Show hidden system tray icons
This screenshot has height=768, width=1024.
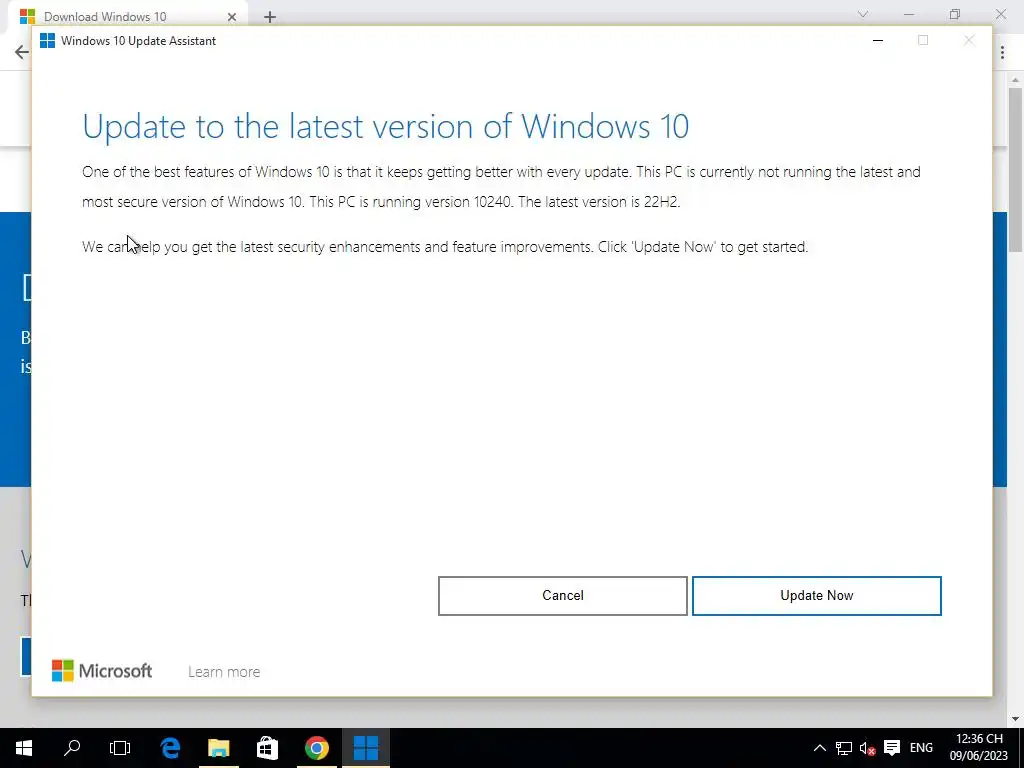(820, 748)
